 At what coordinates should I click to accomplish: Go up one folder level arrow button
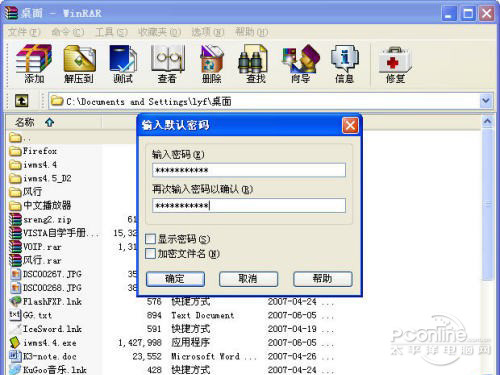coord(21,101)
